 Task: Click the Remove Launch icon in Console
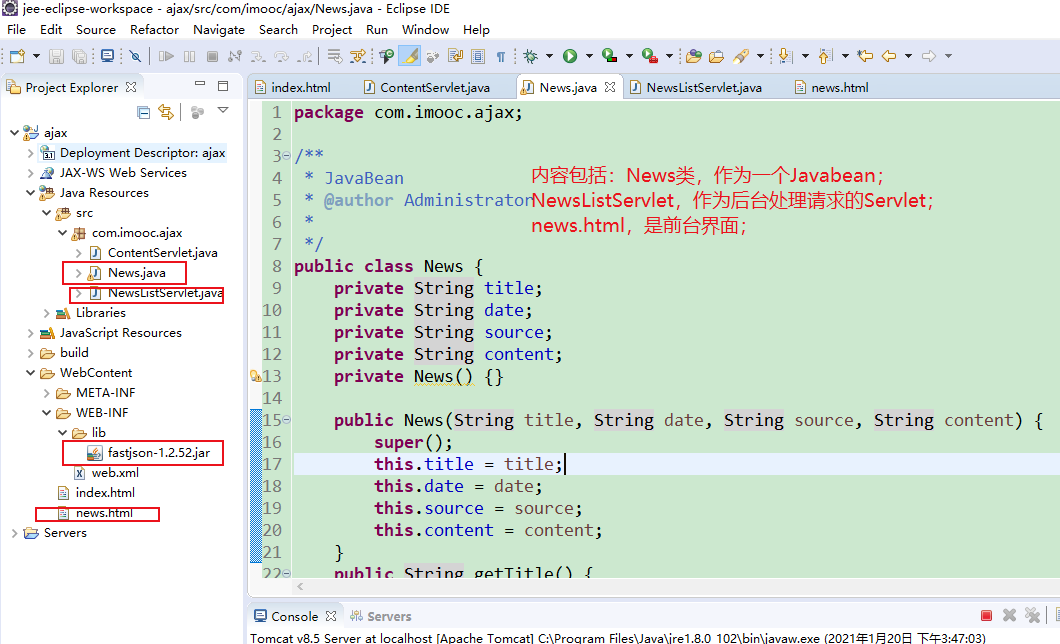tap(1009, 616)
